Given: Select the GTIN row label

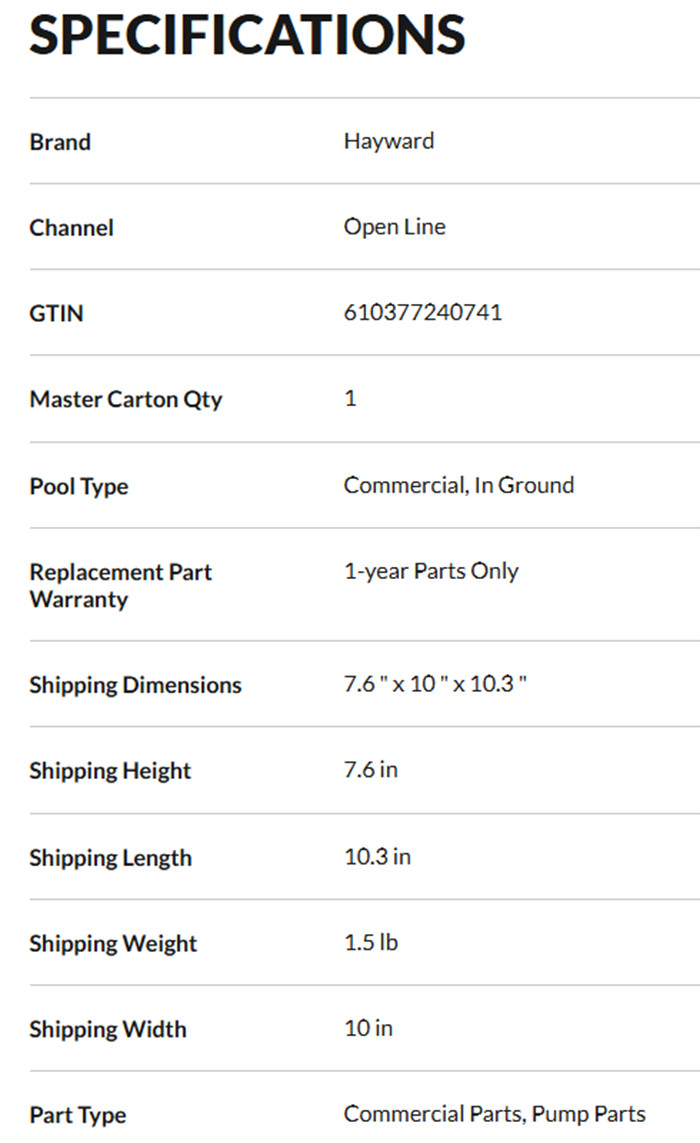Looking at the screenshot, I should click(x=57, y=314).
